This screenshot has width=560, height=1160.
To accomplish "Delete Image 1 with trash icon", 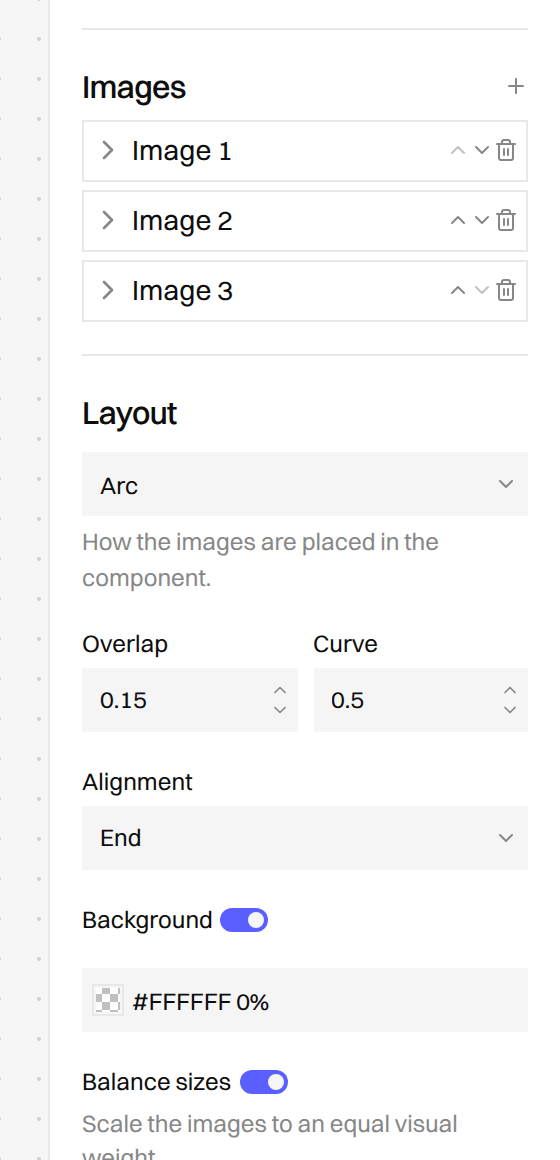I will pyautogui.click(x=506, y=150).
